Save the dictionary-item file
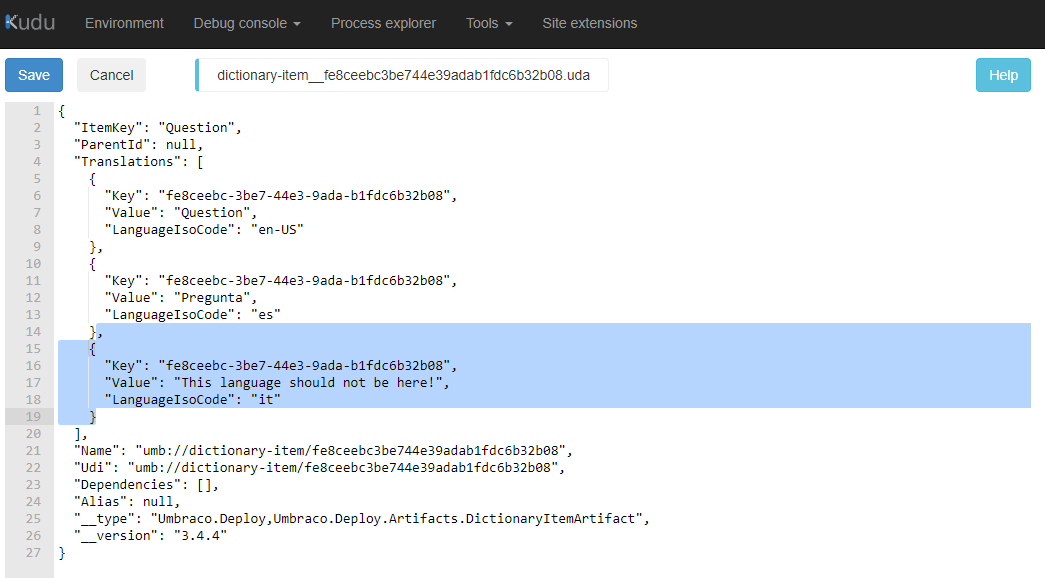 pyautogui.click(x=33, y=74)
